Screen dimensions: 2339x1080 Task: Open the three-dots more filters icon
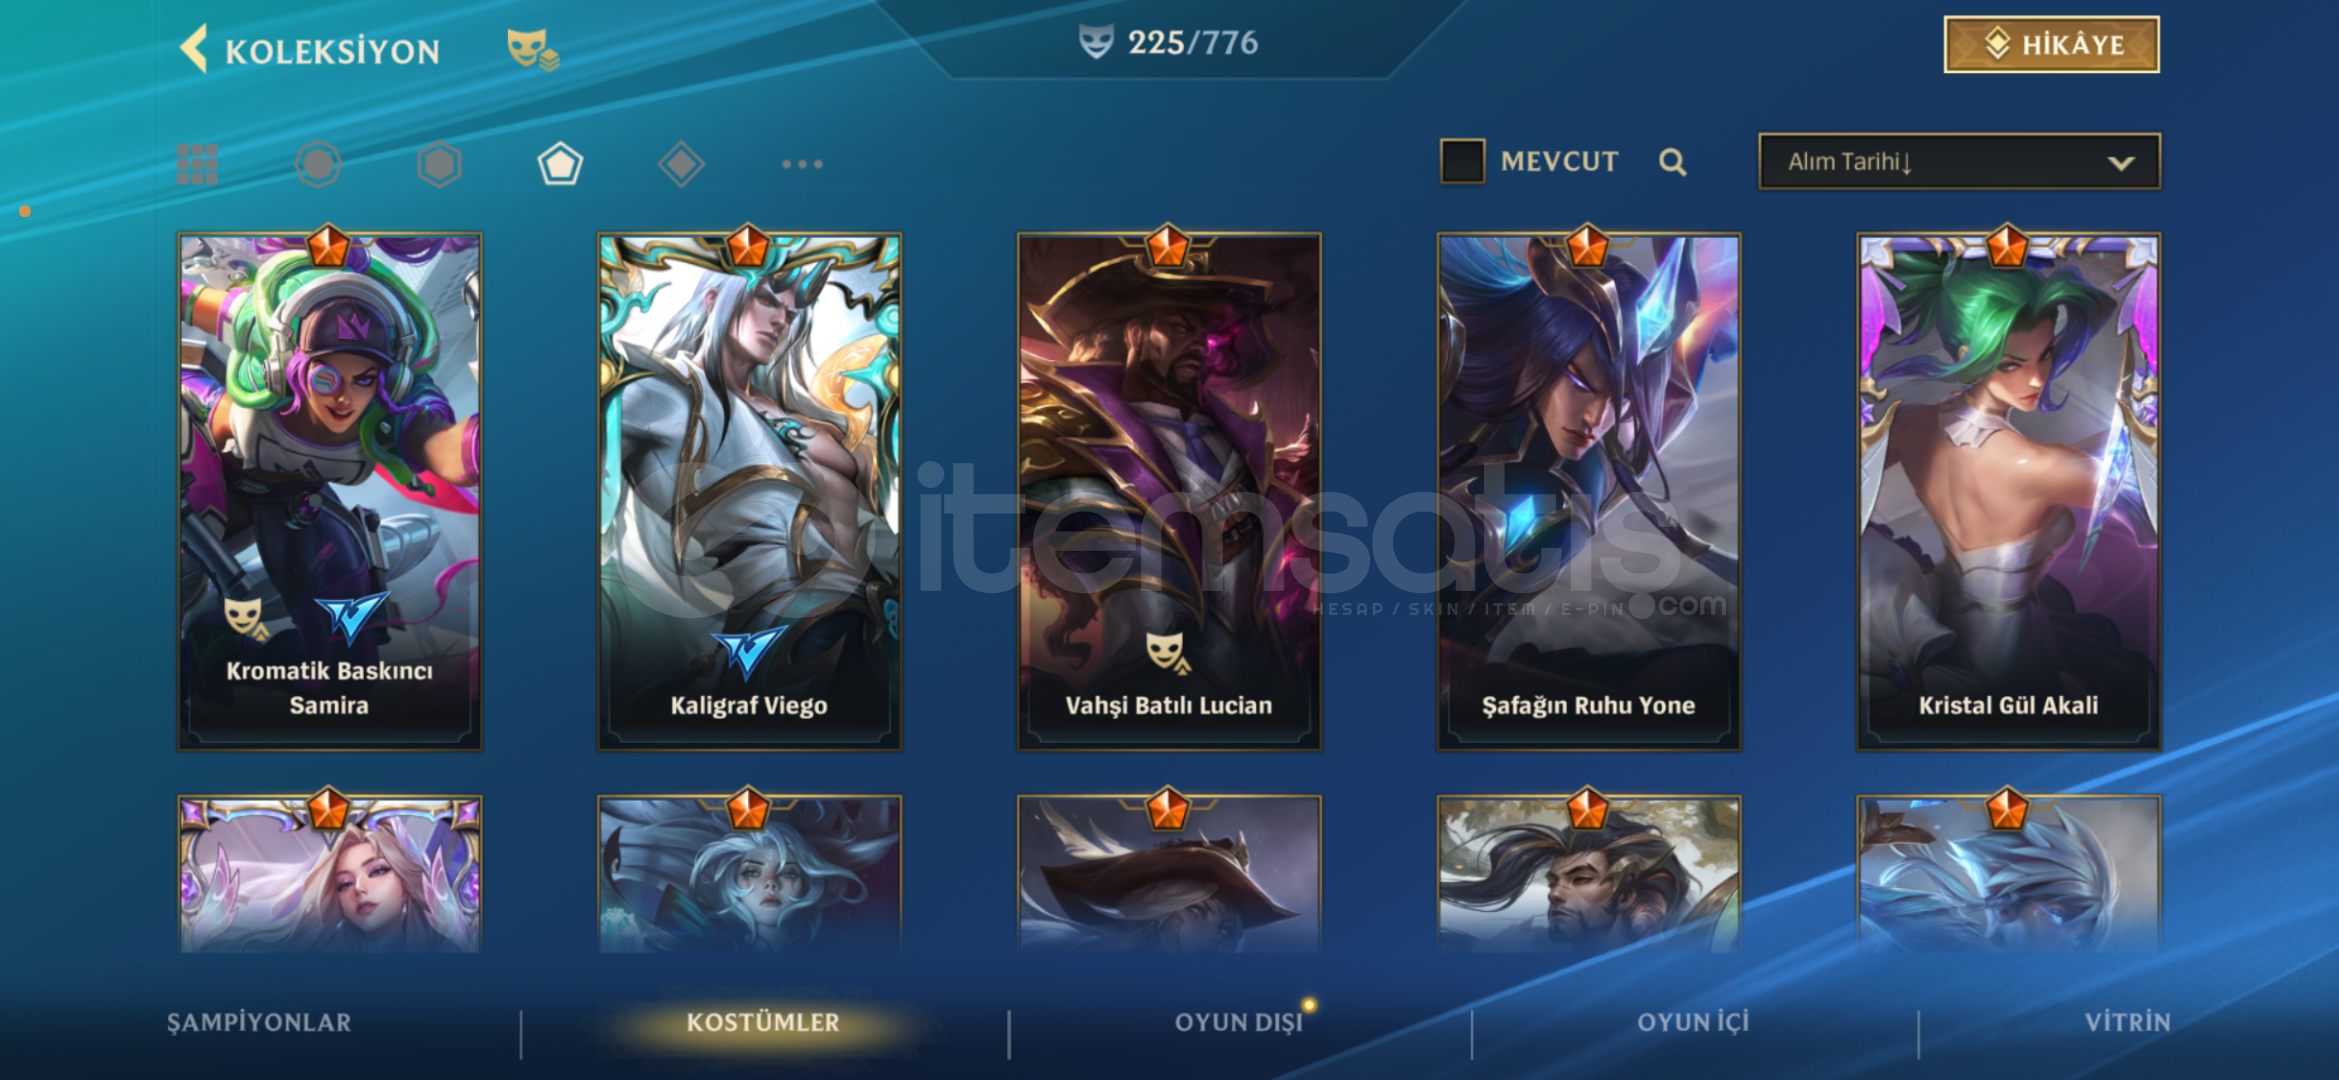(x=802, y=164)
